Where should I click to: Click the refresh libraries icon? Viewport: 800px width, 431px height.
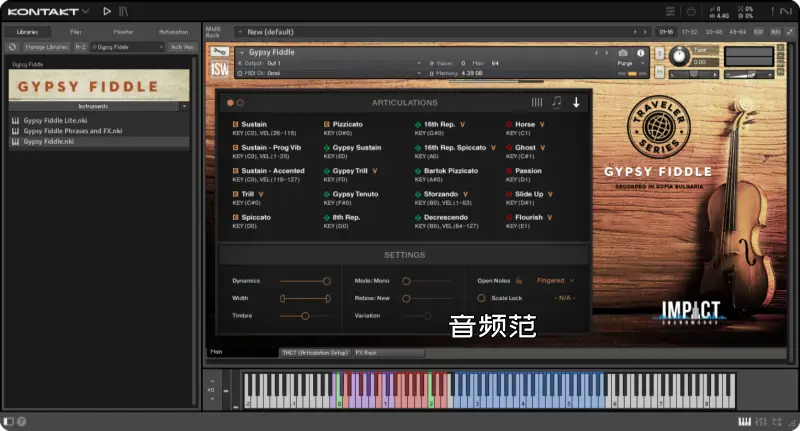(x=13, y=47)
